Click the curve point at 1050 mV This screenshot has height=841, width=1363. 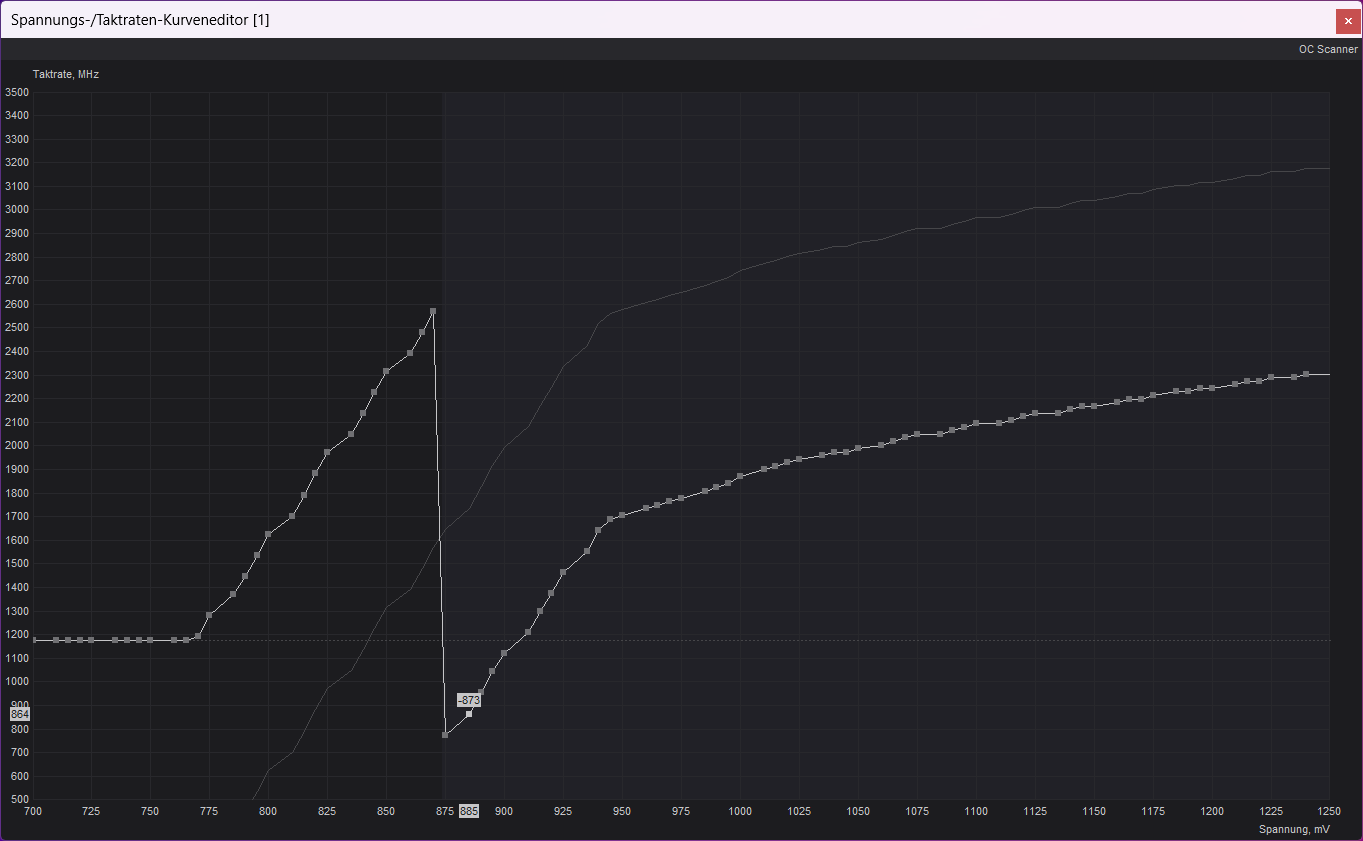pos(858,448)
